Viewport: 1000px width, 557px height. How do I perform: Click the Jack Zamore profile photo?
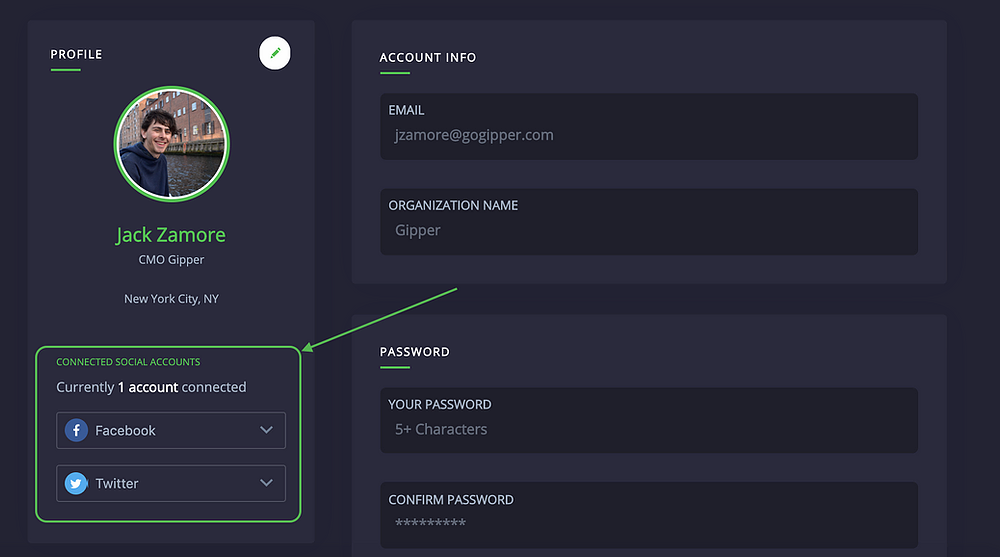point(172,144)
